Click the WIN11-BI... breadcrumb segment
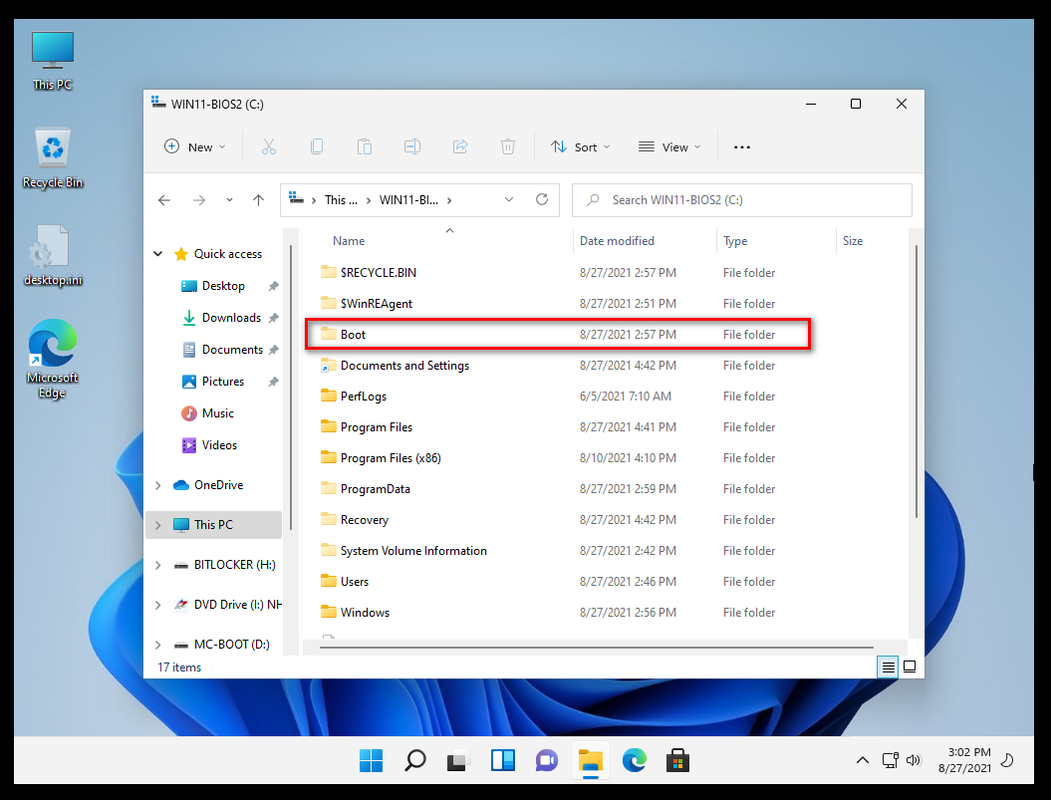This screenshot has height=800, width=1051. click(408, 200)
